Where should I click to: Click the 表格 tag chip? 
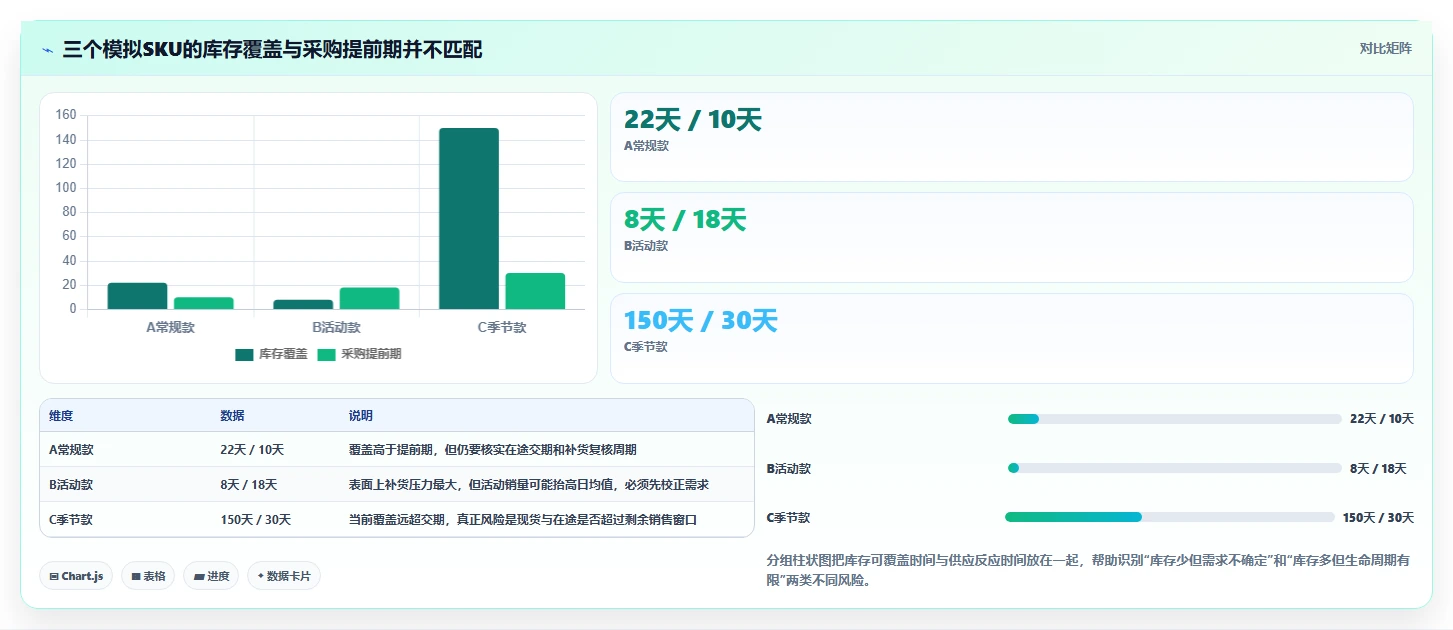pyautogui.click(x=148, y=576)
